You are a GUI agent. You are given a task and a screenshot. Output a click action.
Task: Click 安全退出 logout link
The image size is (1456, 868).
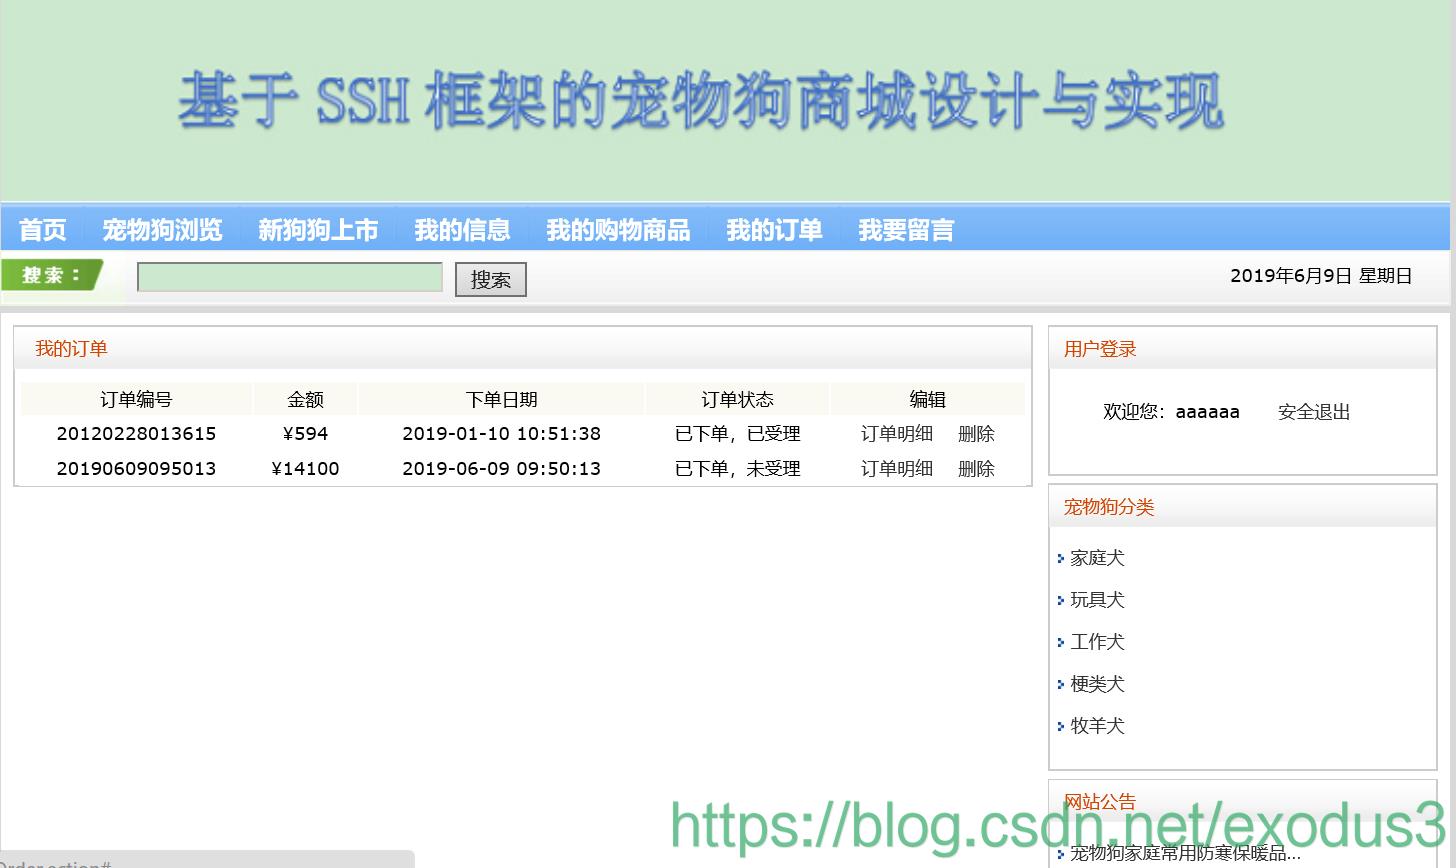pyautogui.click(x=1314, y=412)
